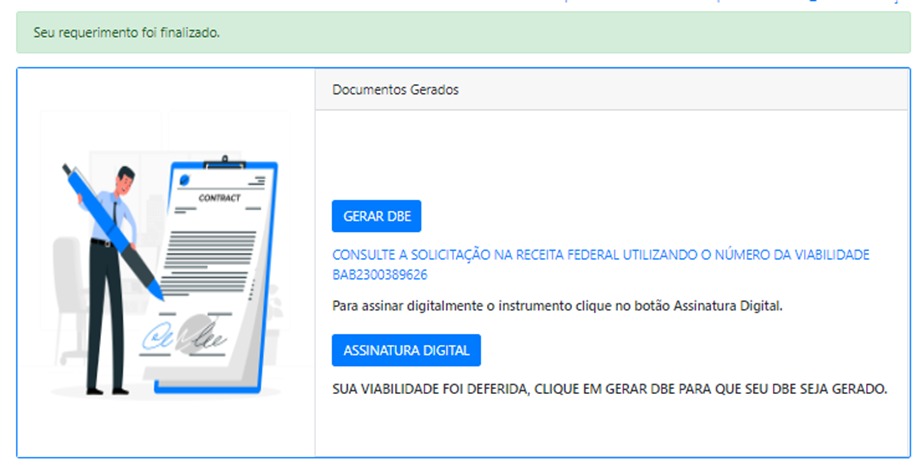The height and width of the screenshot is (467, 921).
Task: Click the CONTRACT title on the document
Action: point(220,198)
